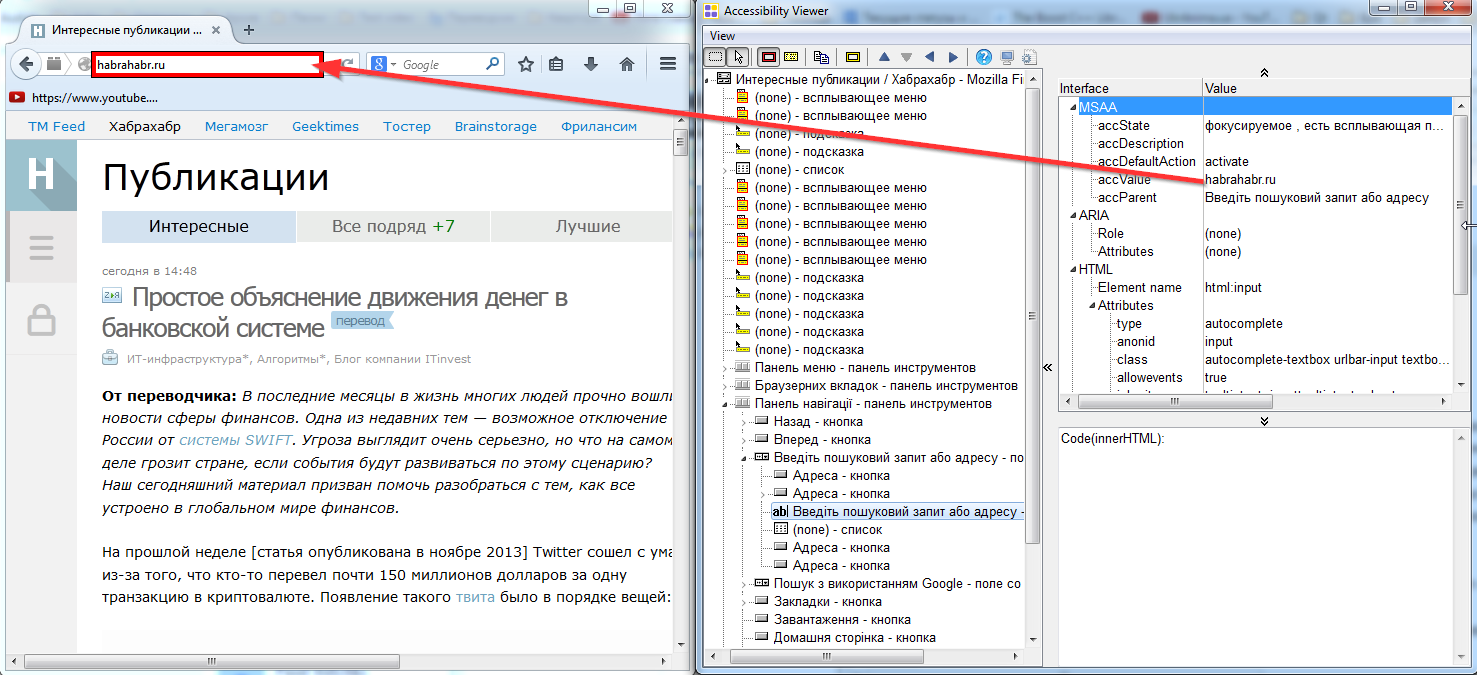Viewport: 1477px width, 675px height.
Task: Open the TM Feed link
Action: point(57,126)
